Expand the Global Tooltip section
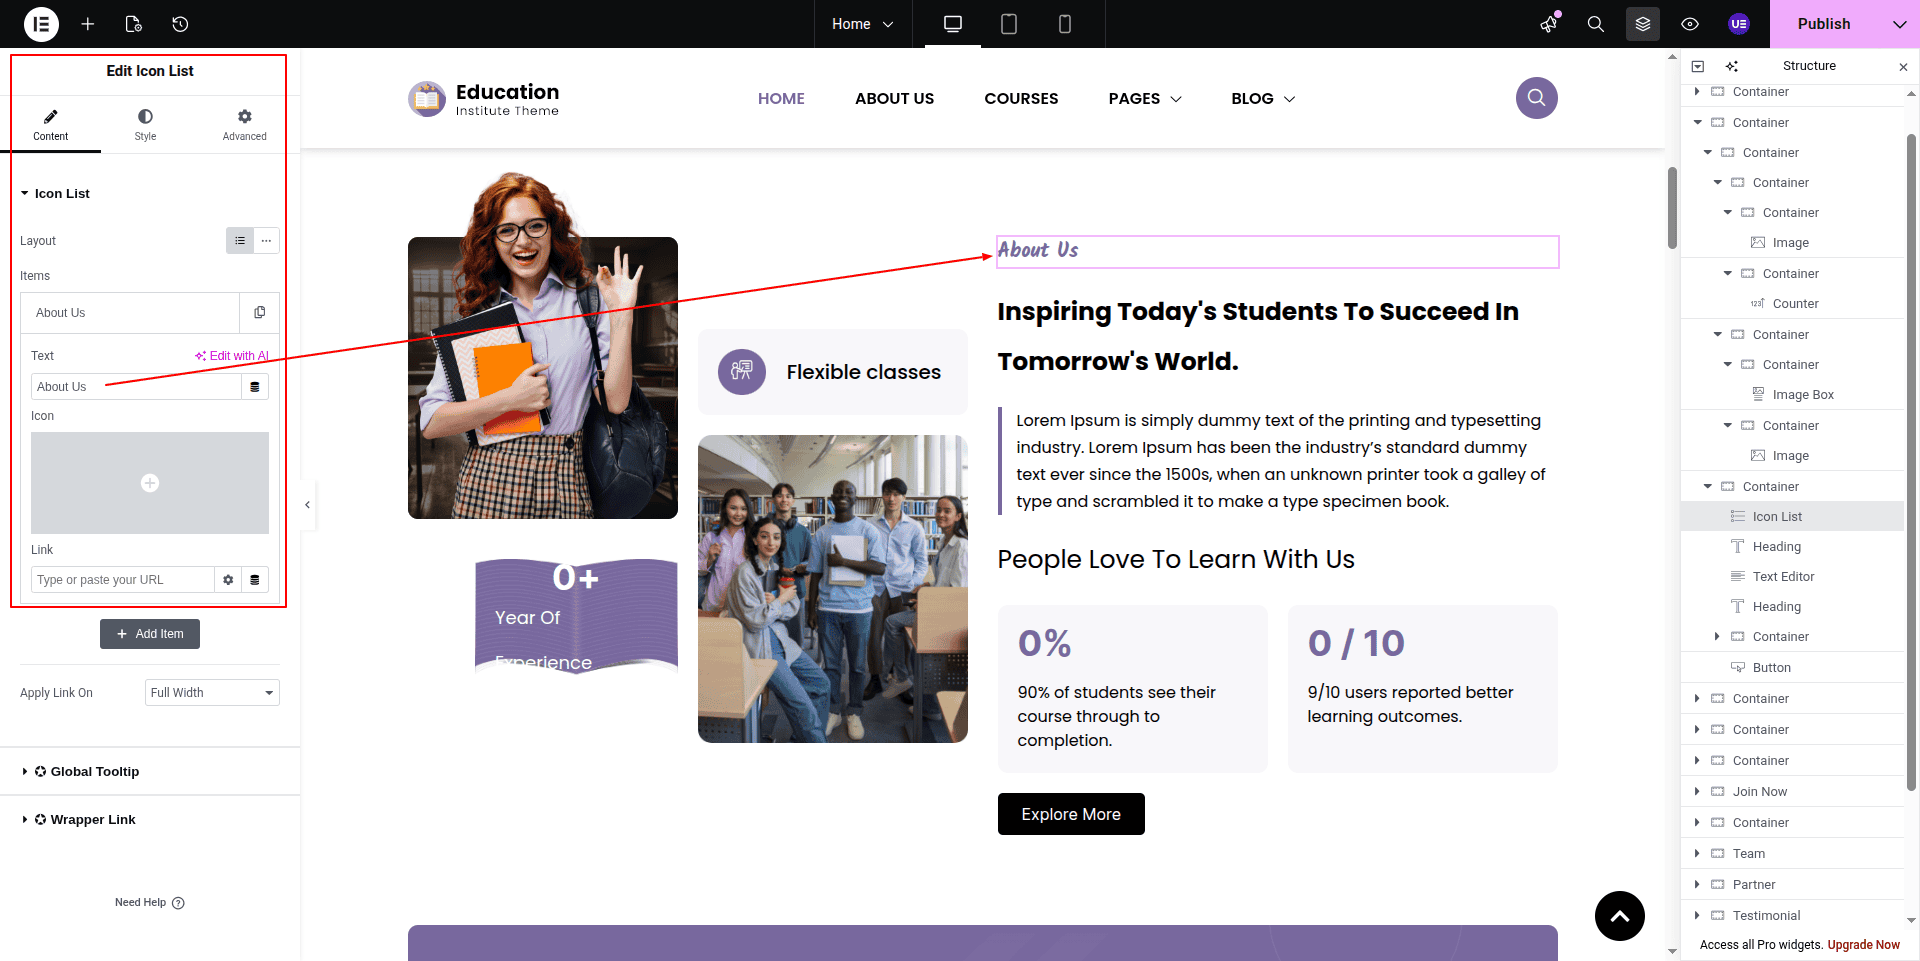This screenshot has width=1920, height=961. pos(94,772)
